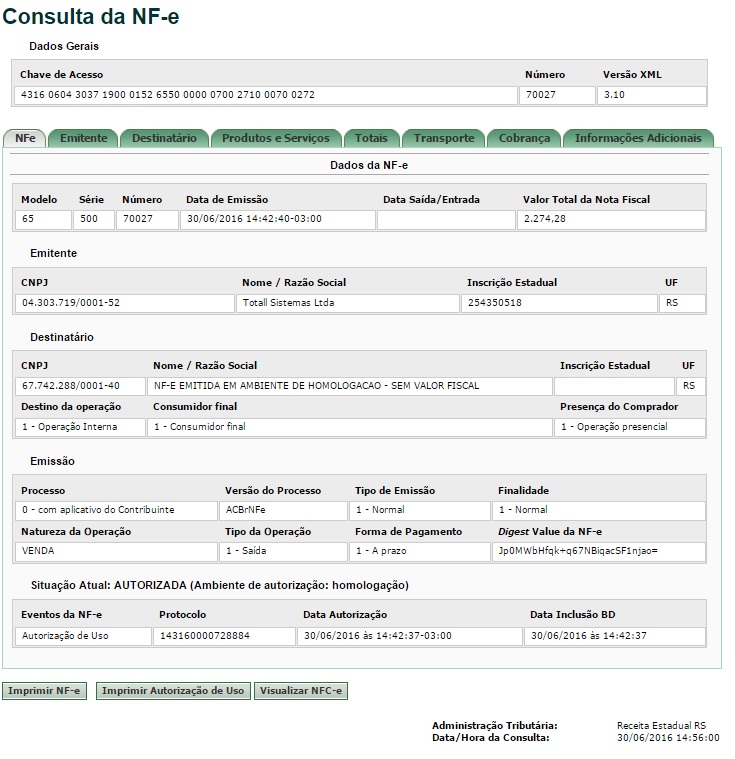Image resolution: width=735 pixels, height=759 pixels.
Task: Click the Data Inclusão BD value
Action: tap(615, 636)
